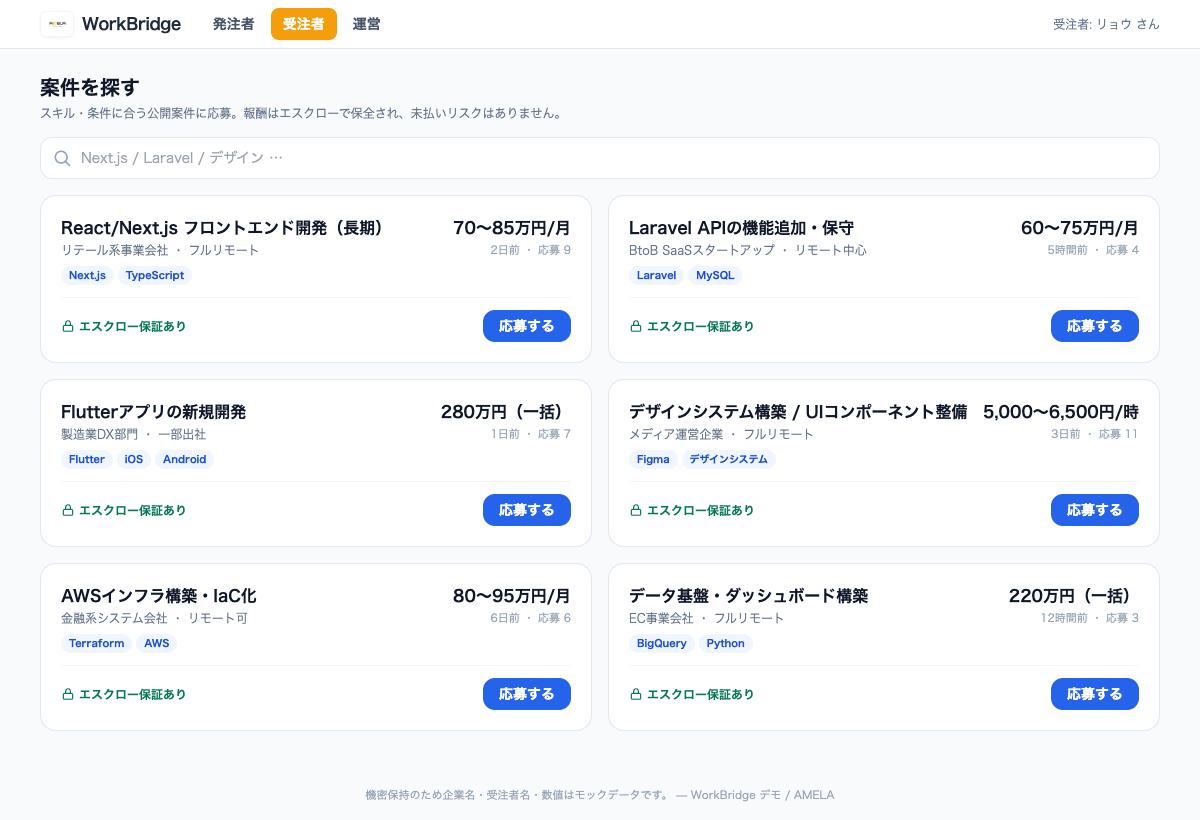Click lock icon on React/Next.js card

pos(68,326)
